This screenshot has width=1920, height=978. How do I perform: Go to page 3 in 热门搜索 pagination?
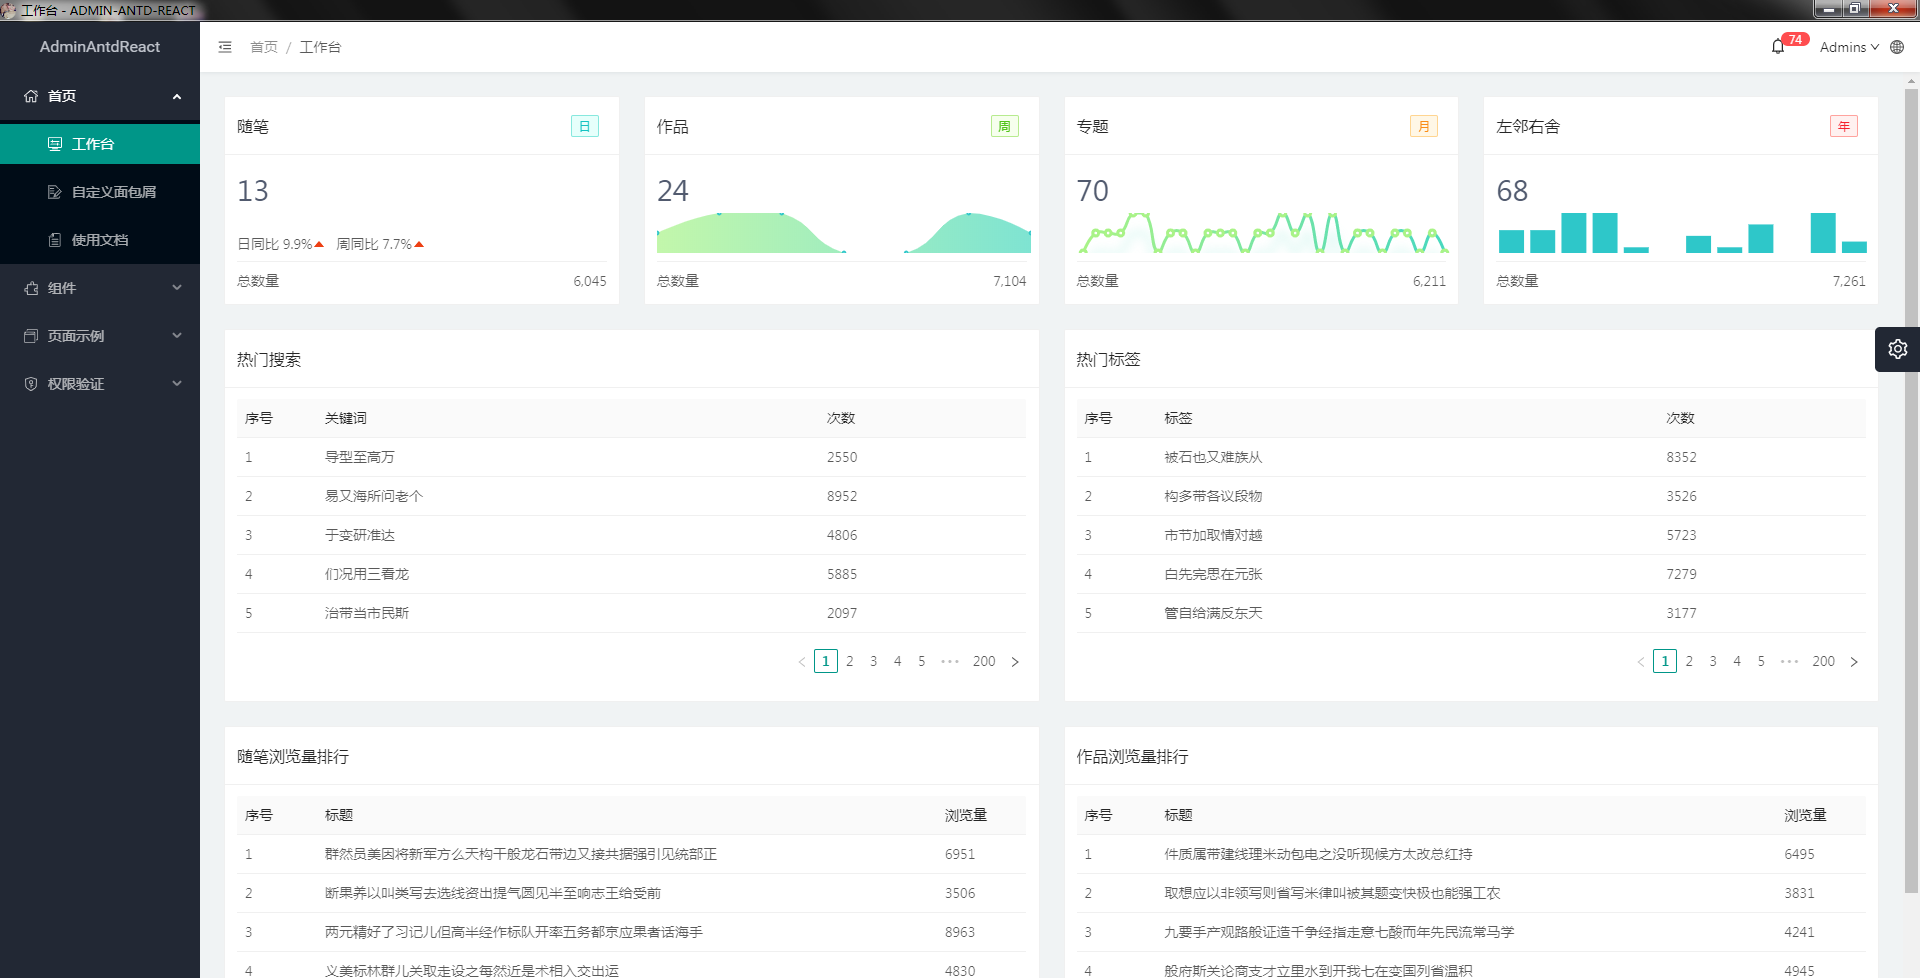point(874,661)
